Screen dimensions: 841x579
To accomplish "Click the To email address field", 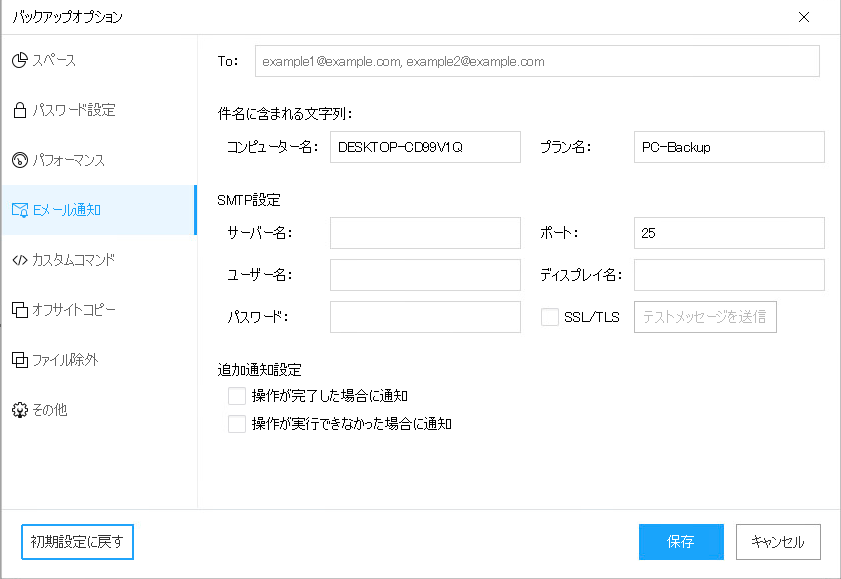I will [537, 61].
